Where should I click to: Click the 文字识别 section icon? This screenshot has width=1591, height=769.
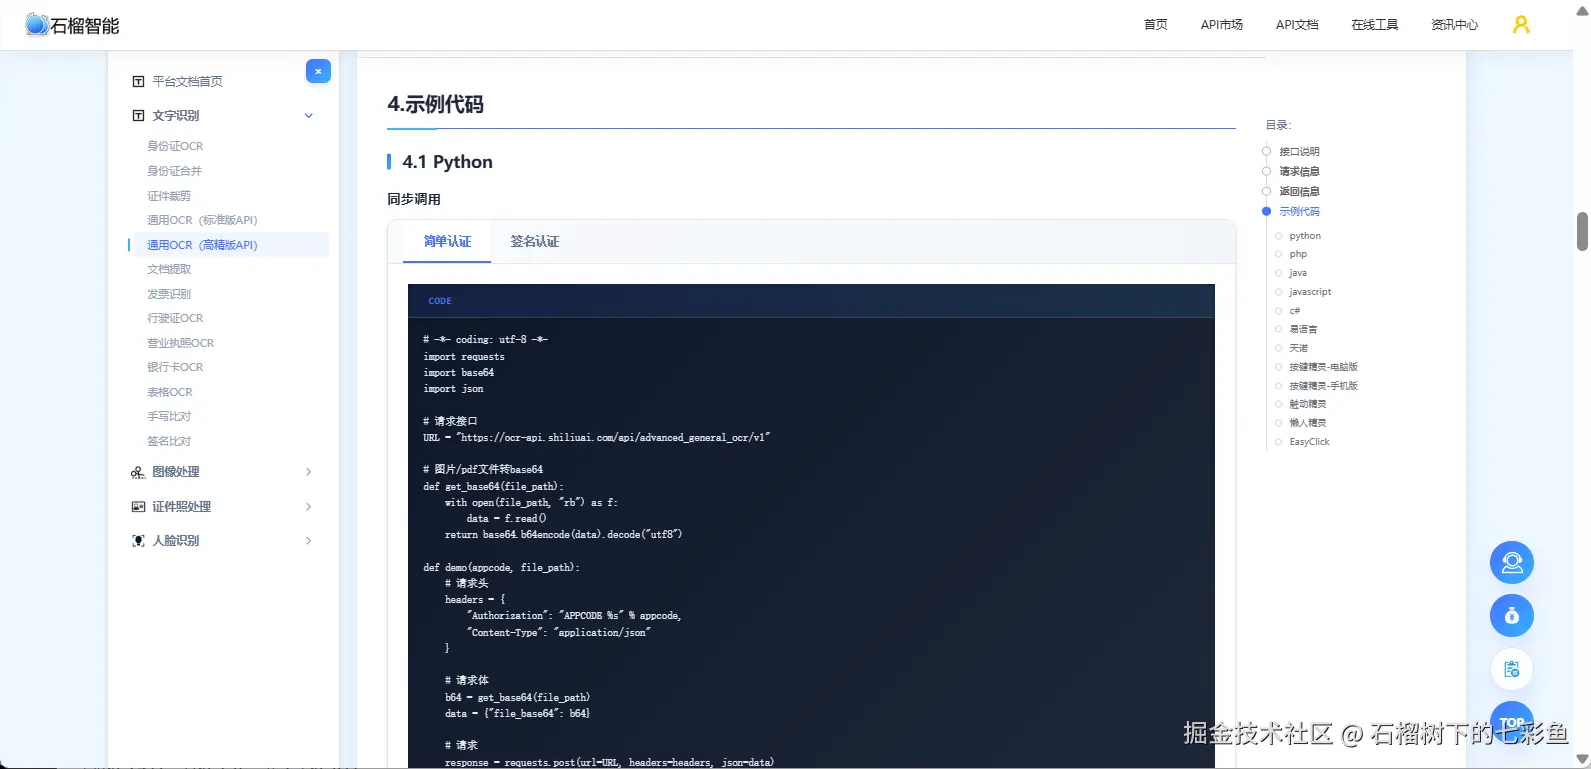pos(139,116)
